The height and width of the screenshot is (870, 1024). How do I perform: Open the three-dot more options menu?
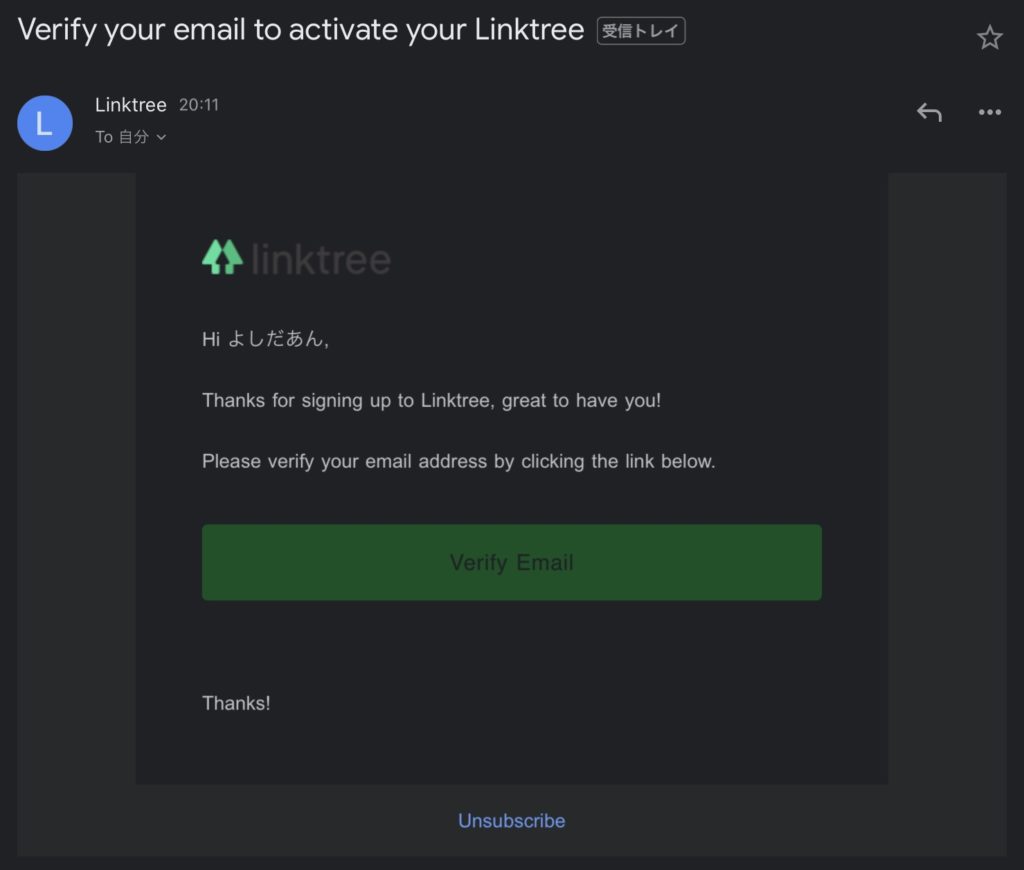tap(989, 112)
